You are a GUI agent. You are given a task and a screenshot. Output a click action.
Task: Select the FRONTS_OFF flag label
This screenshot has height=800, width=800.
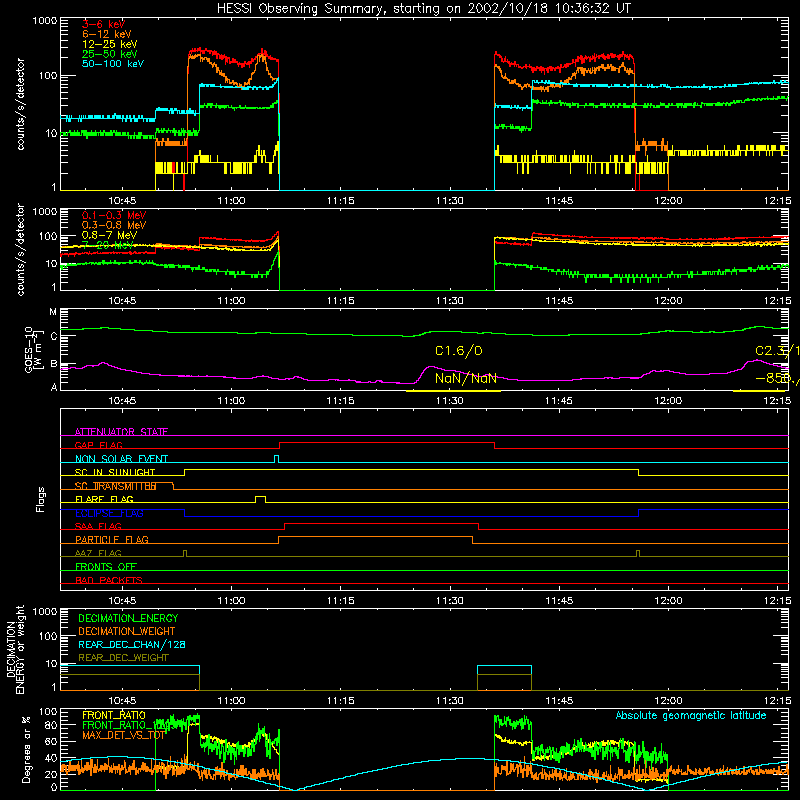(x=106, y=567)
